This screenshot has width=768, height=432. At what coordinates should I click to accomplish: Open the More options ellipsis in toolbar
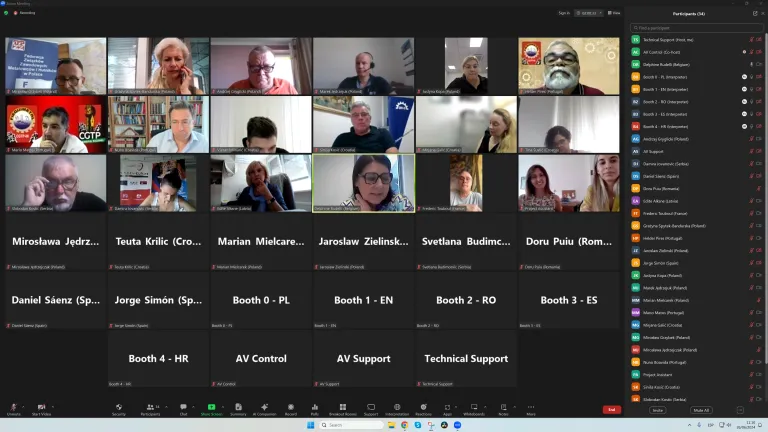[x=531, y=409]
